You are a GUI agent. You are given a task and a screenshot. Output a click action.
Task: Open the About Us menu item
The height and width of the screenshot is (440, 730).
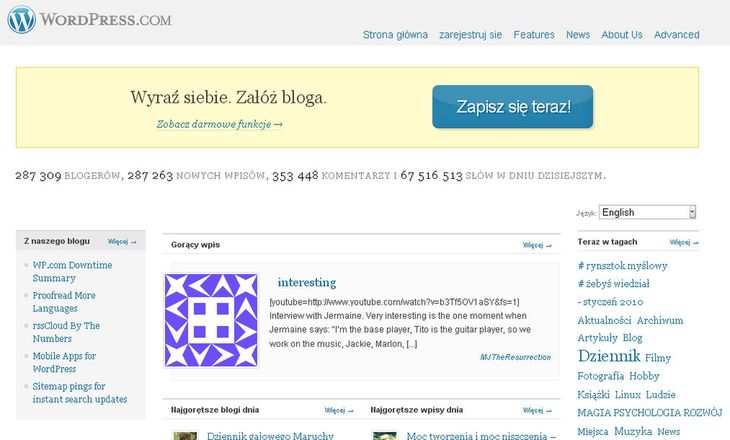pyautogui.click(x=622, y=35)
